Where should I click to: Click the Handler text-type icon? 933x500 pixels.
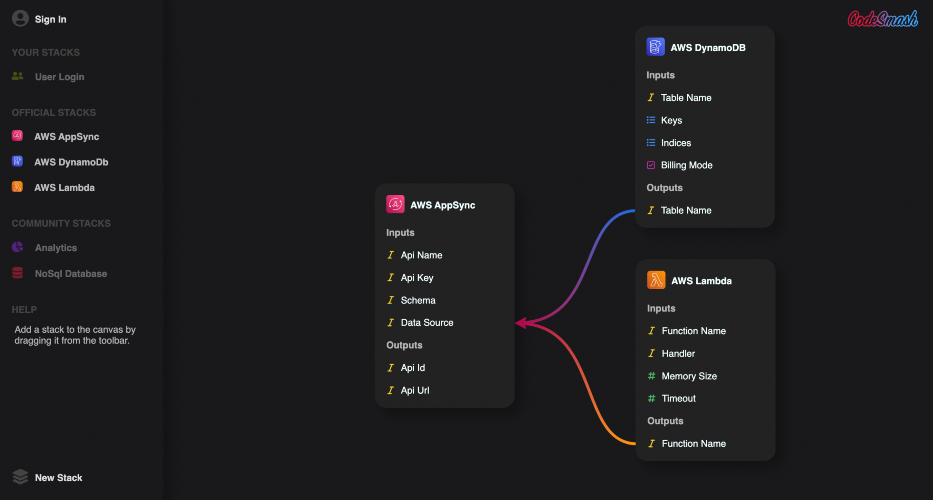pos(652,353)
